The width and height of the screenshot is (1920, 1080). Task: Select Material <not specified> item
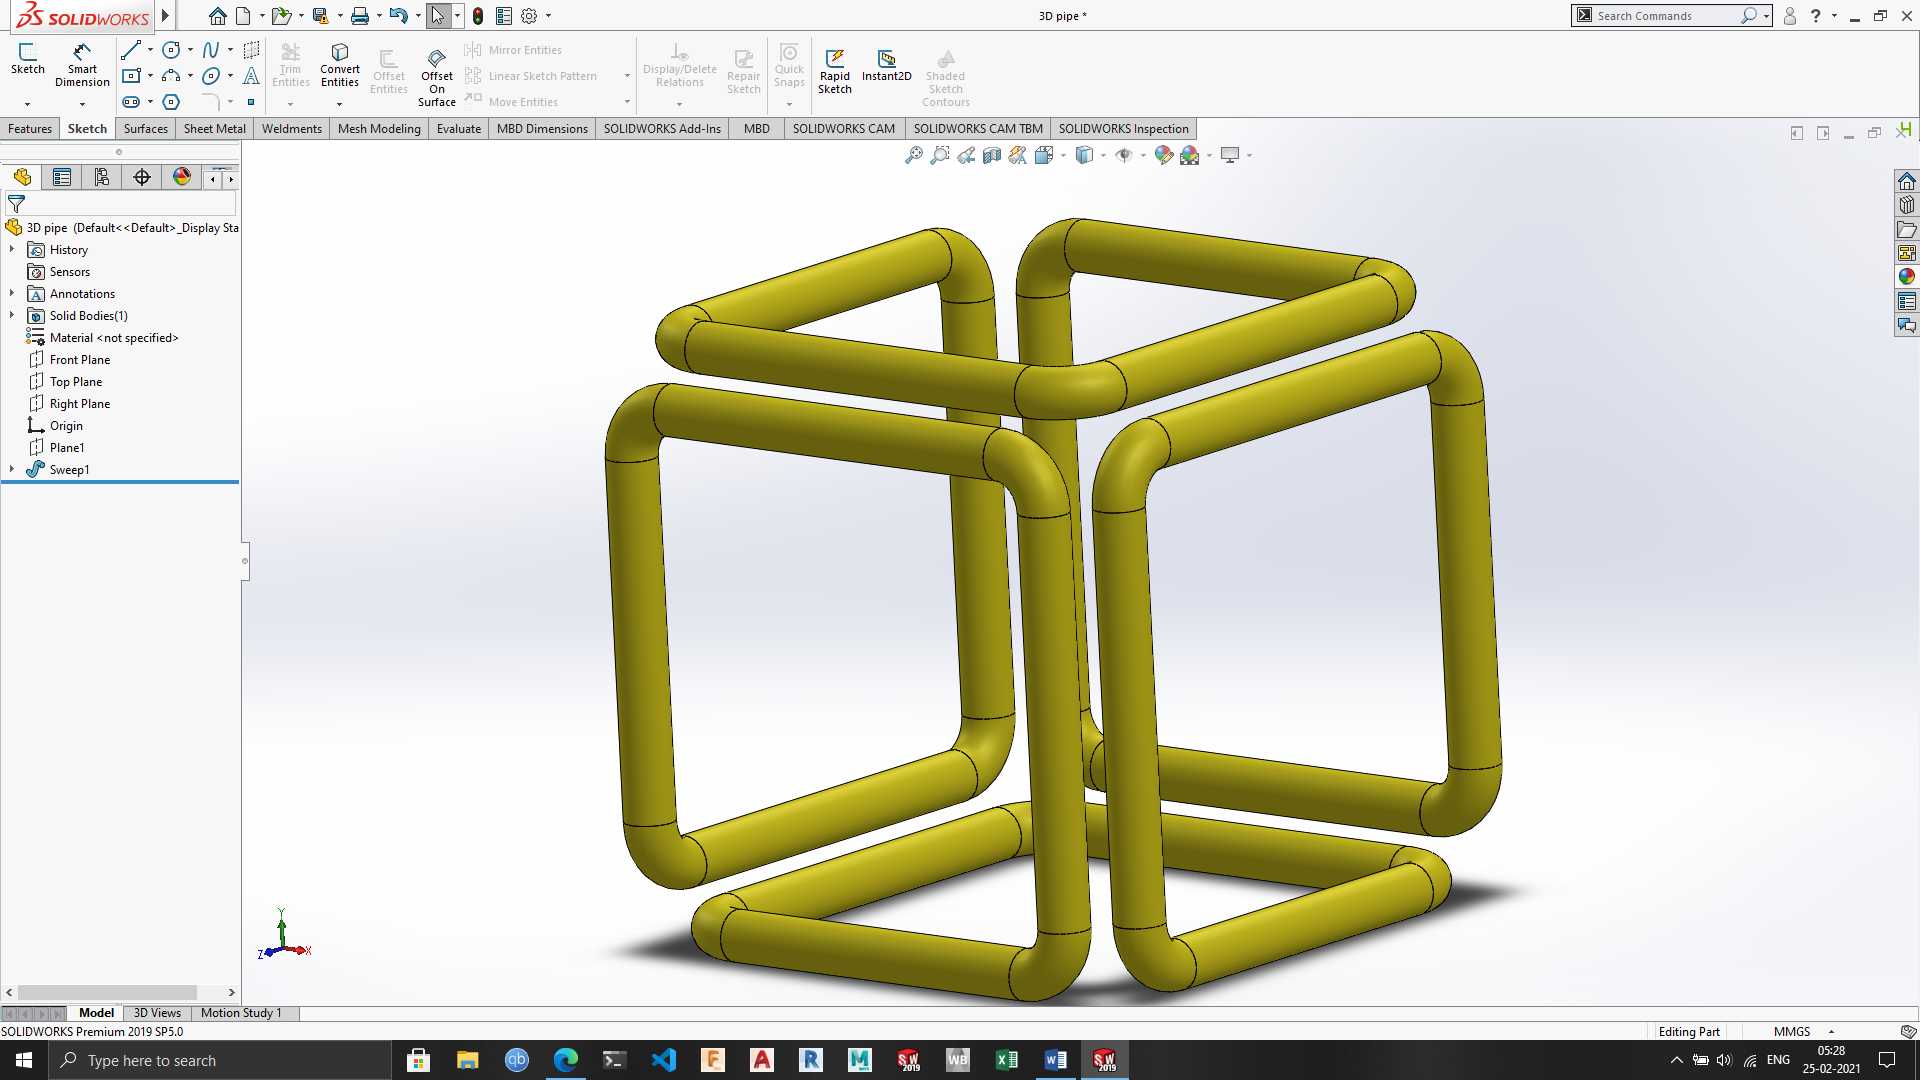114,337
